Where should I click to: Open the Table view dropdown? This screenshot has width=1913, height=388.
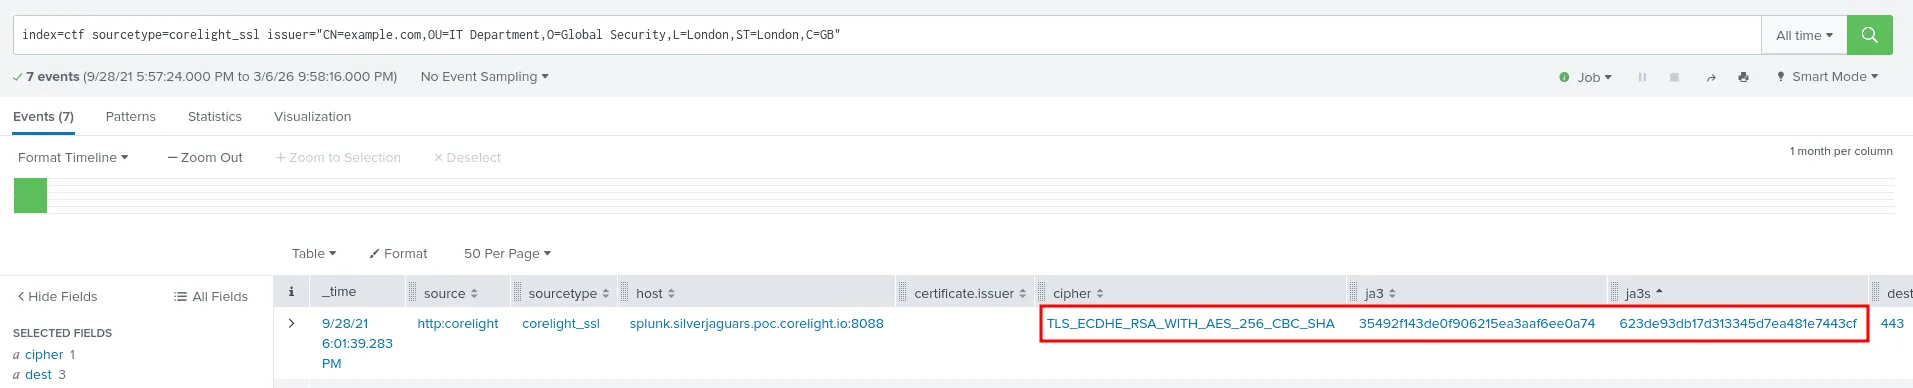pyautogui.click(x=314, y=254)
